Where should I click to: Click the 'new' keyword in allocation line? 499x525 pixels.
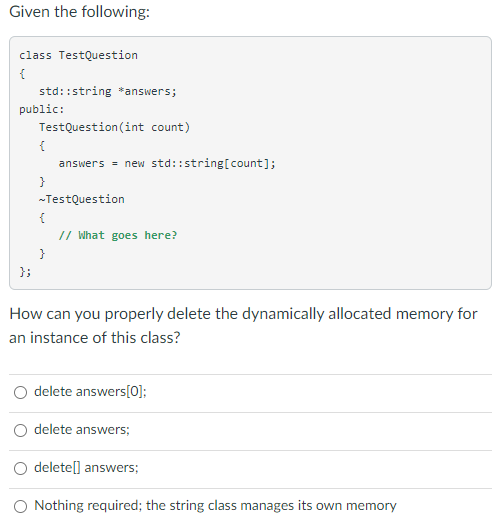(134, 163)
